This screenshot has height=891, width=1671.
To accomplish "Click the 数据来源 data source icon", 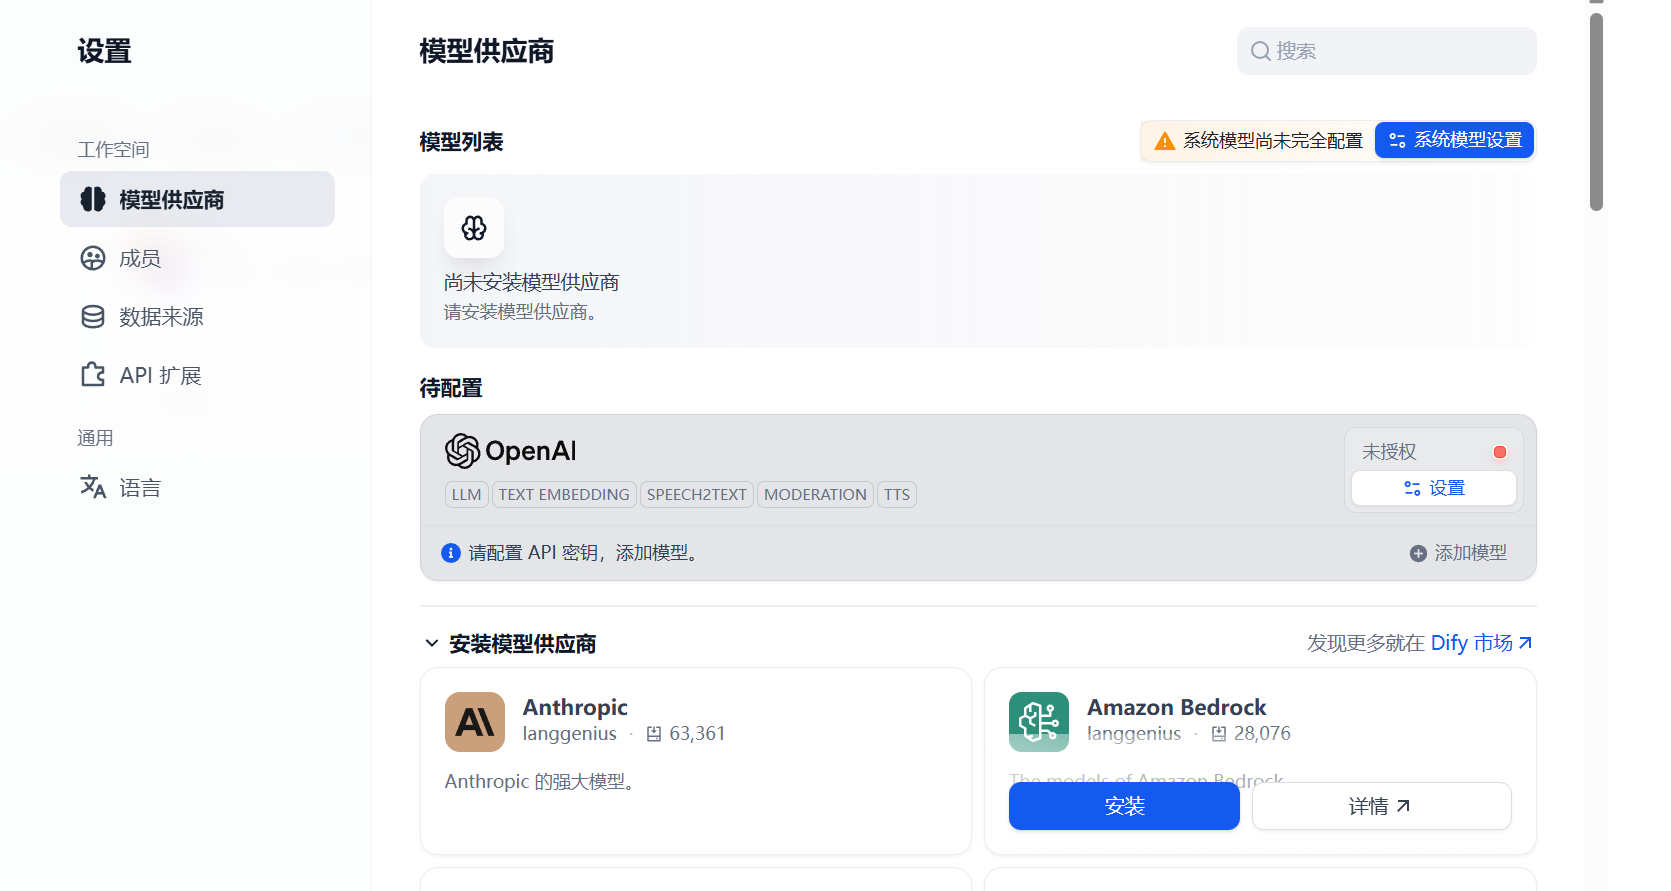I will [x=93, y=316].
